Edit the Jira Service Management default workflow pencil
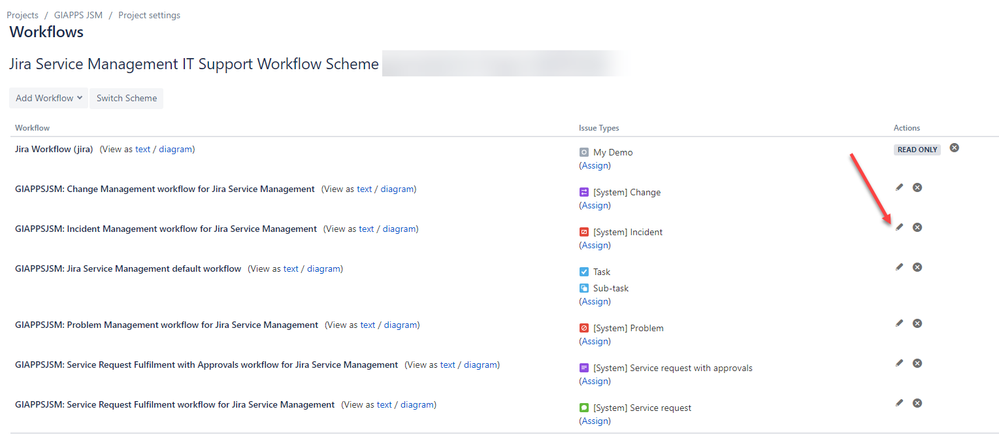This screenshot has height=437, width=999. (x=899, y=268)
